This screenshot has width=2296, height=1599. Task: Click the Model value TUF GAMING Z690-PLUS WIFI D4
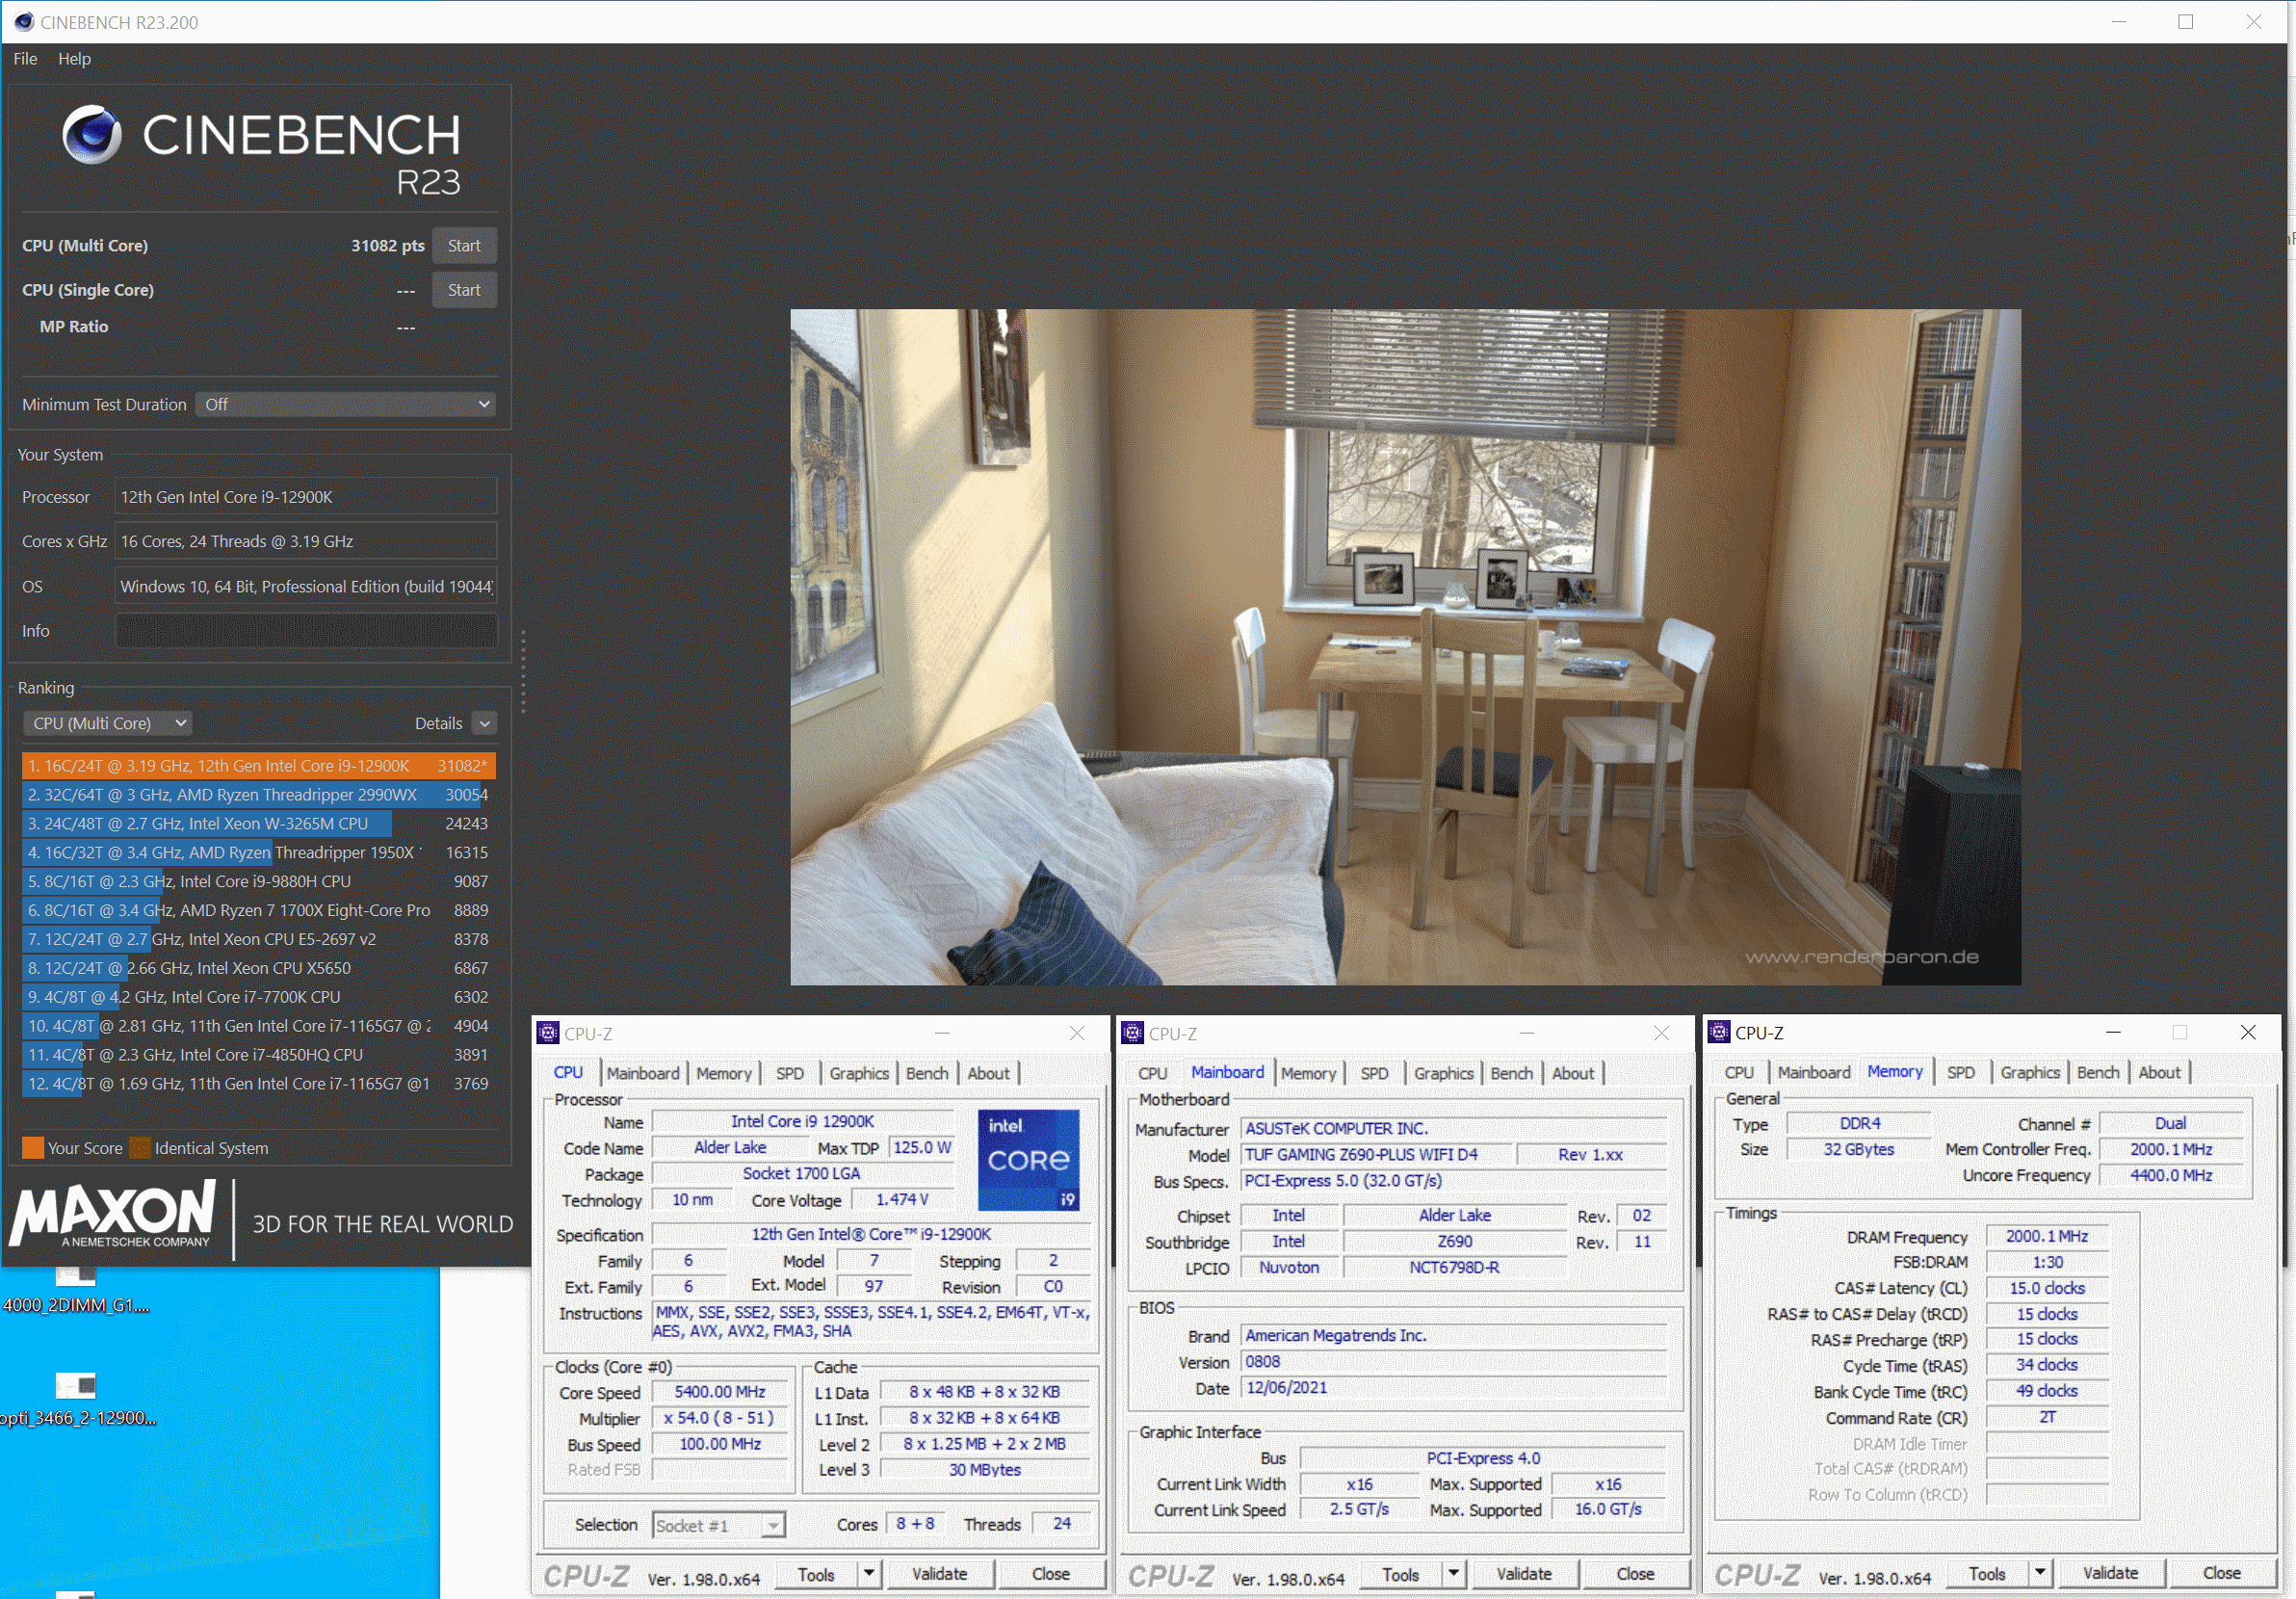click(1377, 1155)
